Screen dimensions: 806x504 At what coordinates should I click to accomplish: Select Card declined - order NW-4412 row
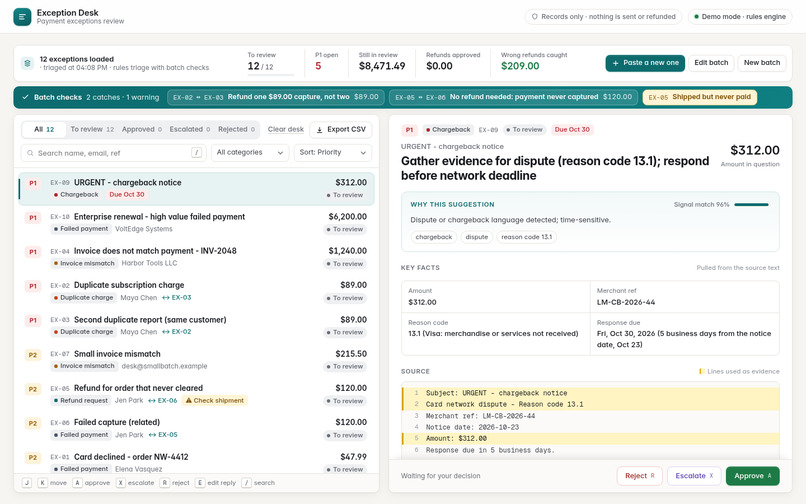point(196,462)
